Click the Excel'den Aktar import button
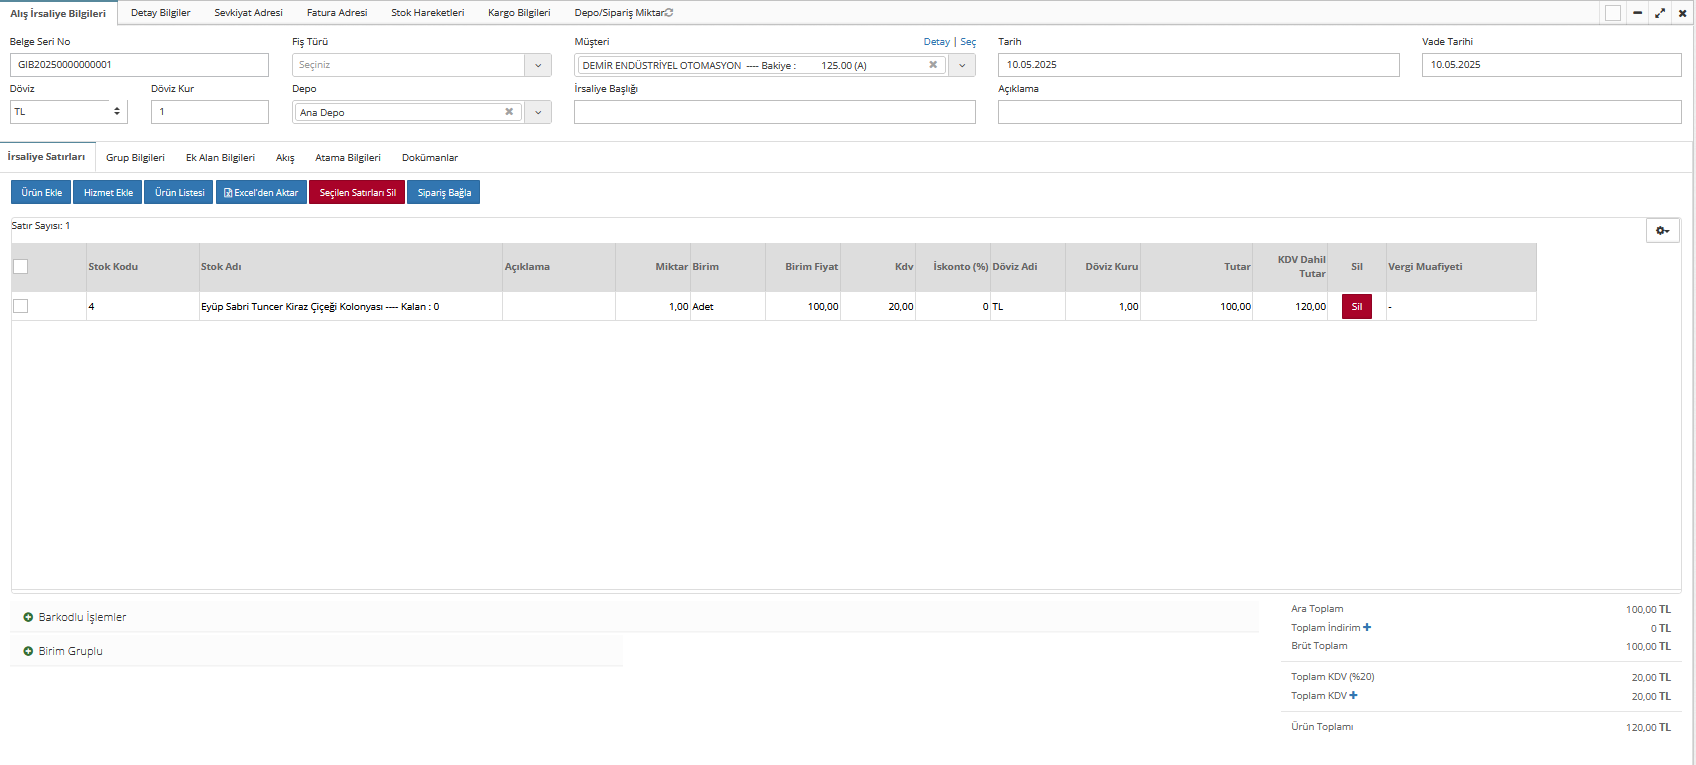The width and height of the screenshot is (1696, 765). pyautogui.click(x=261, y=192)
